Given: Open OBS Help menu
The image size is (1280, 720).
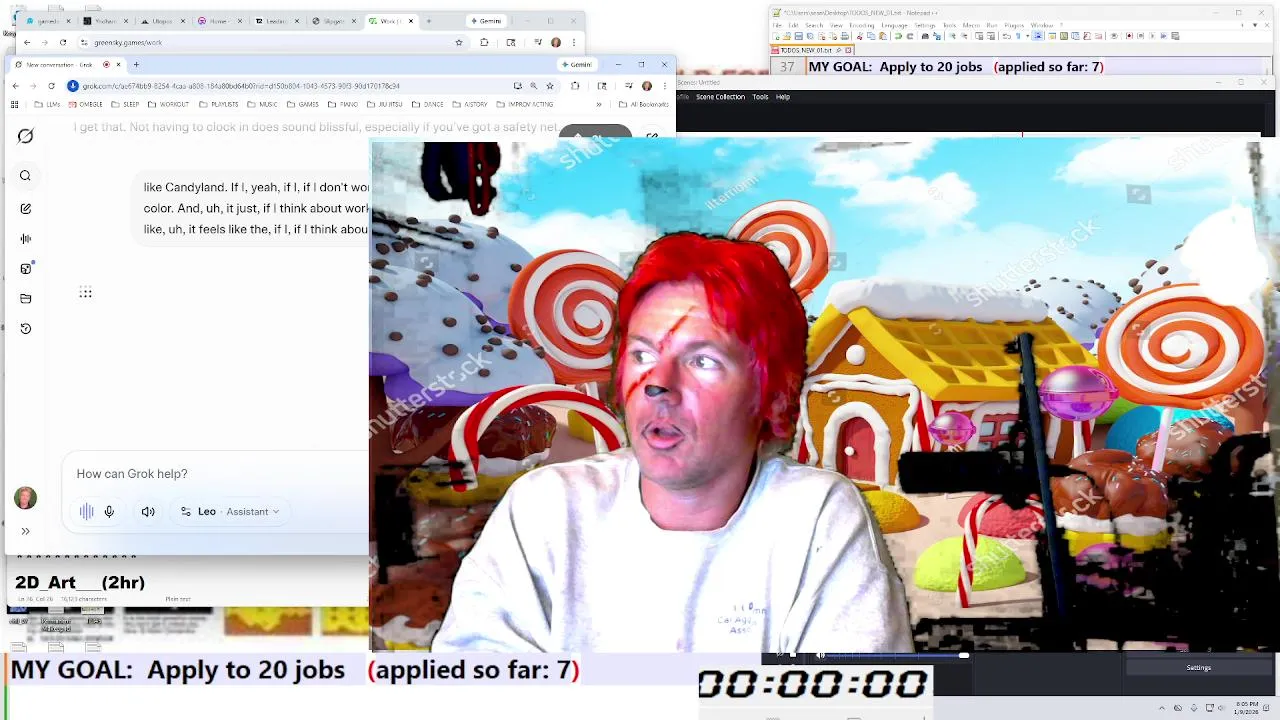Looking at the screenshot, I should [783, 97].
